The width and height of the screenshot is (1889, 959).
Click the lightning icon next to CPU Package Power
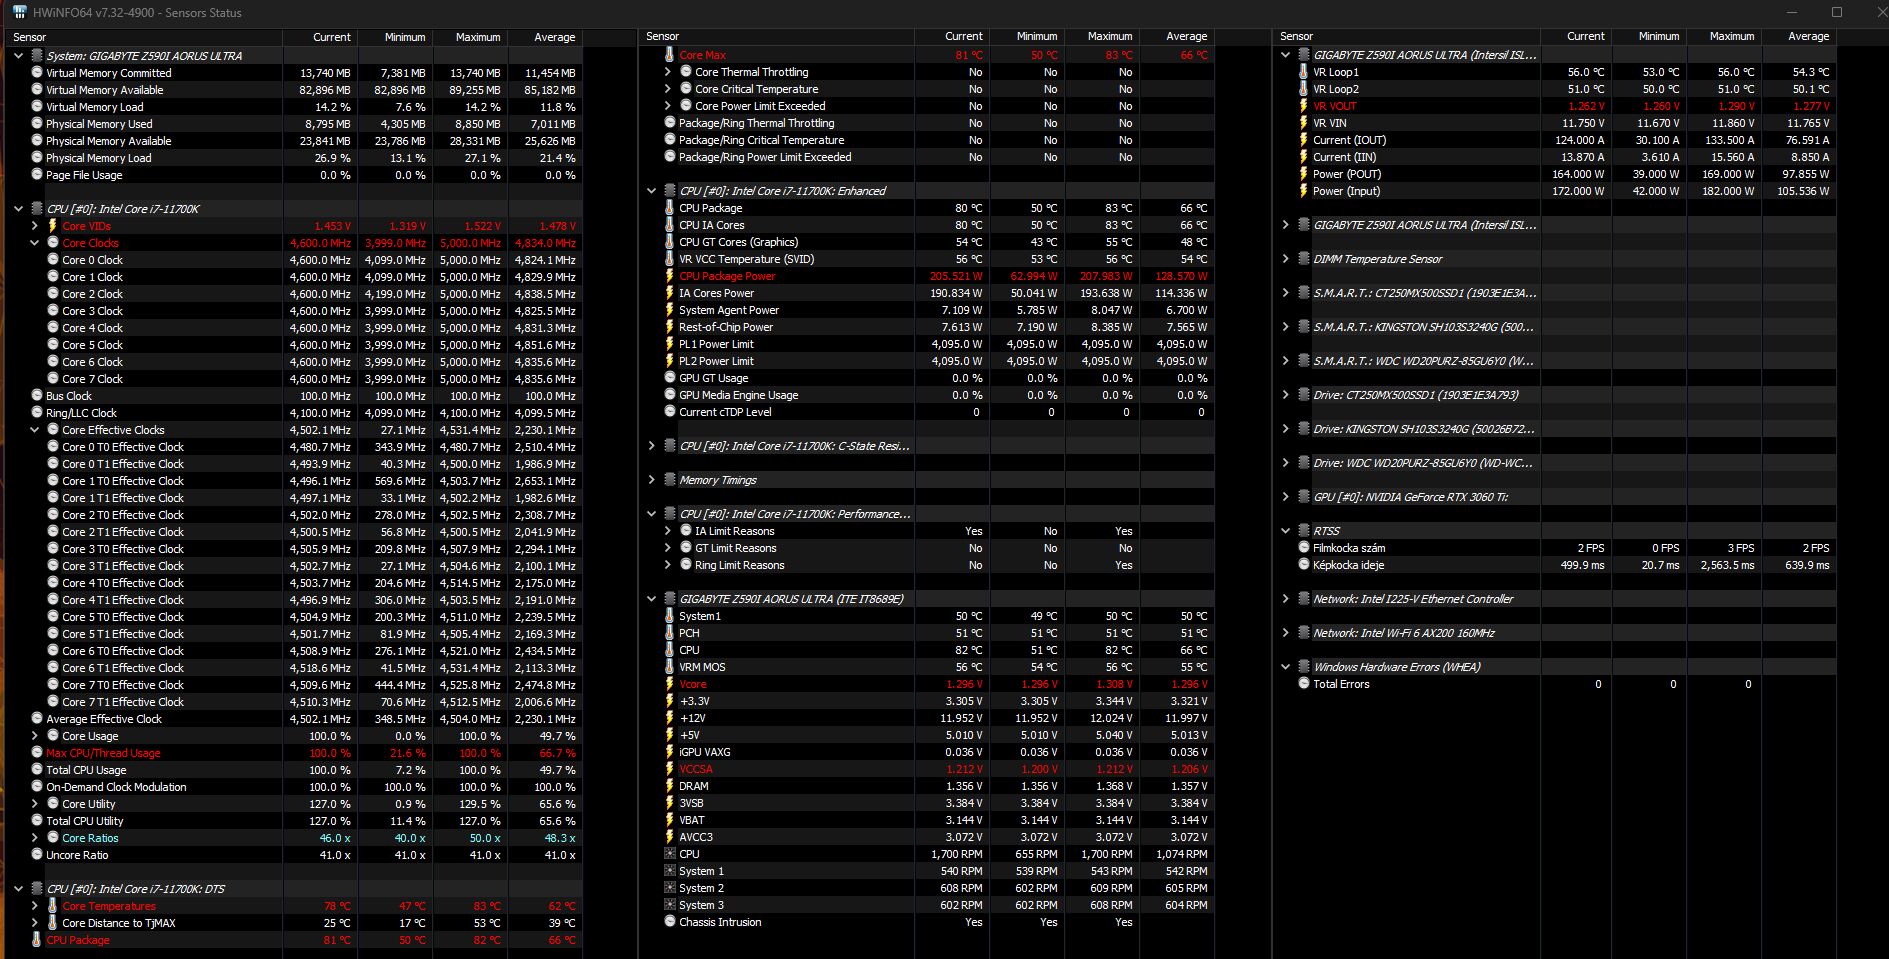[669, 276]
